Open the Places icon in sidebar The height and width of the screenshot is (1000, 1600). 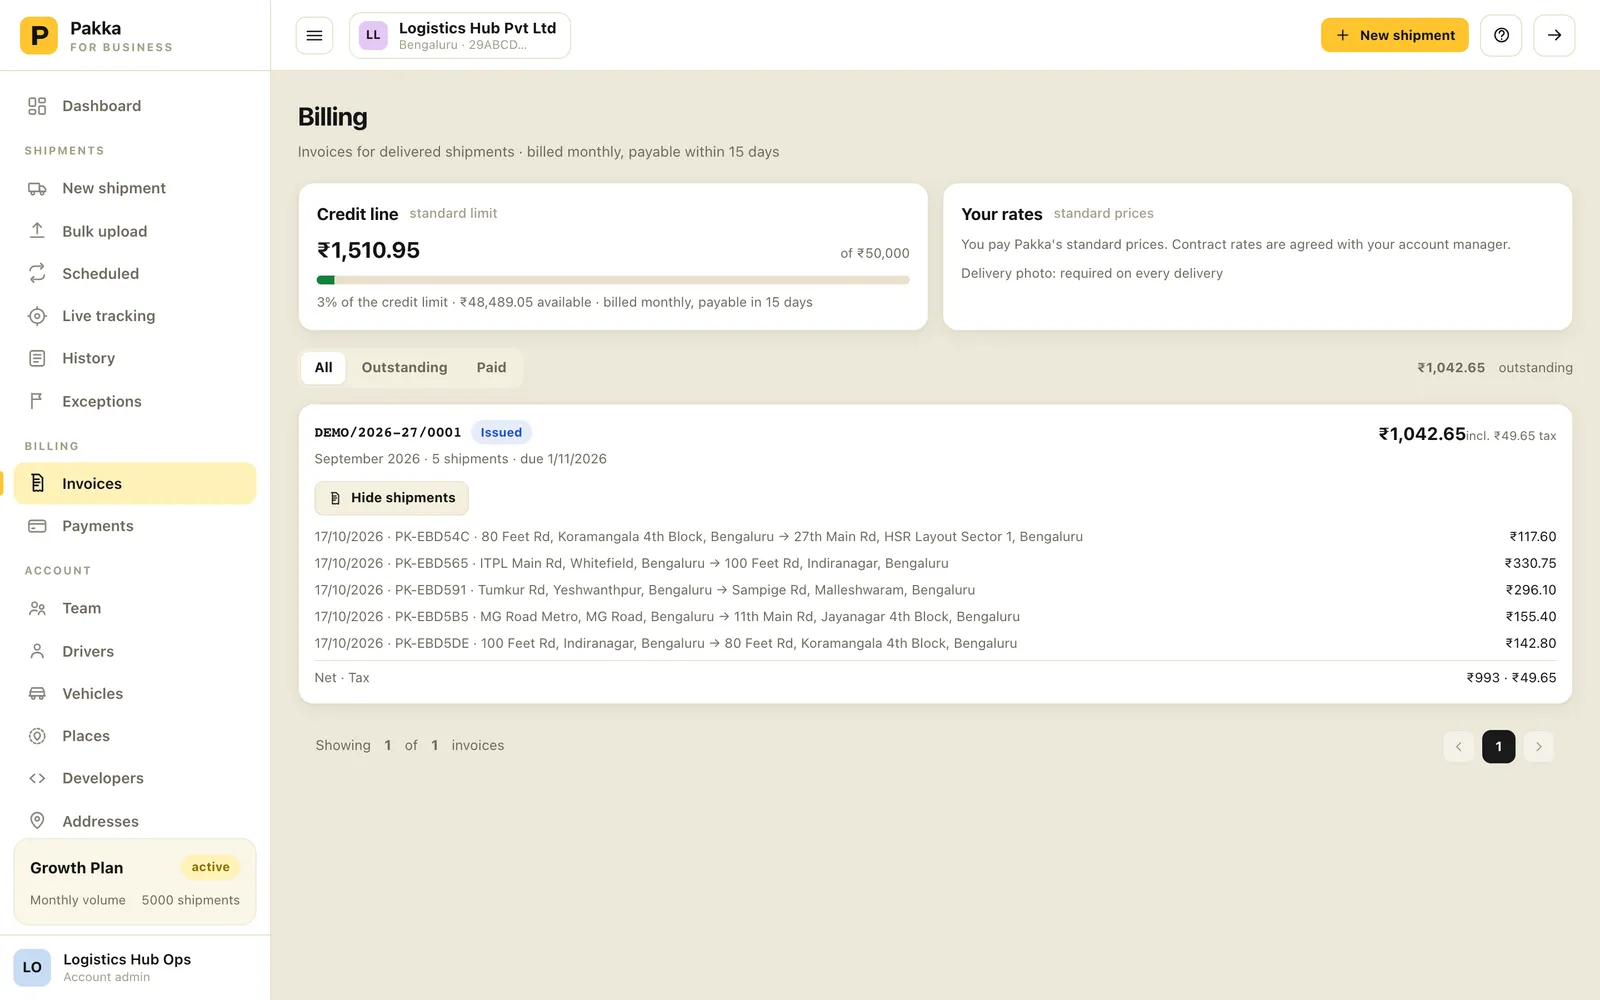(37, 736)
